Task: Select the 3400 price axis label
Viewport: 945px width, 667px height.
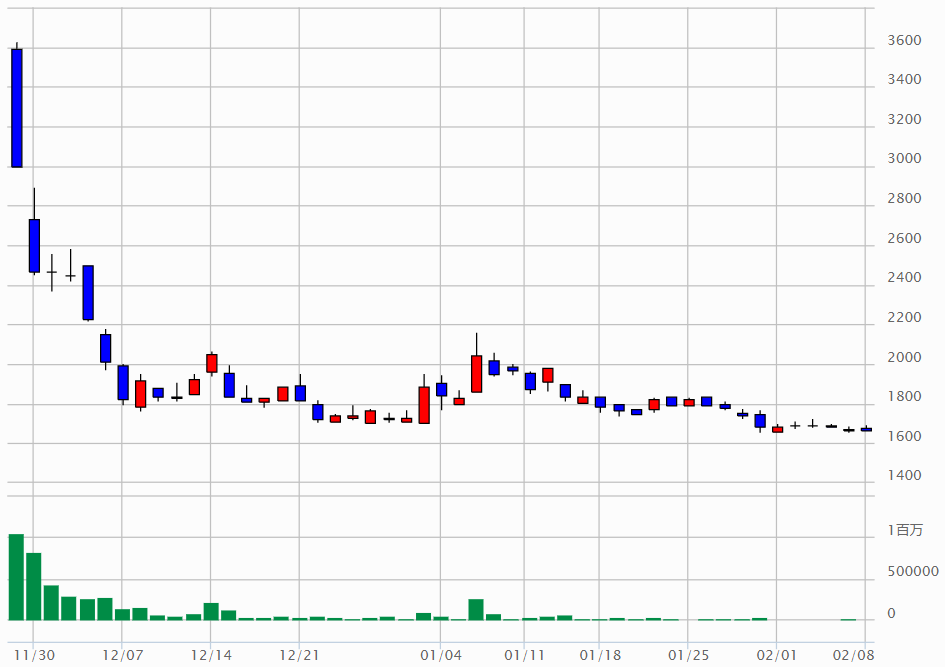Action: pos(904,80)
